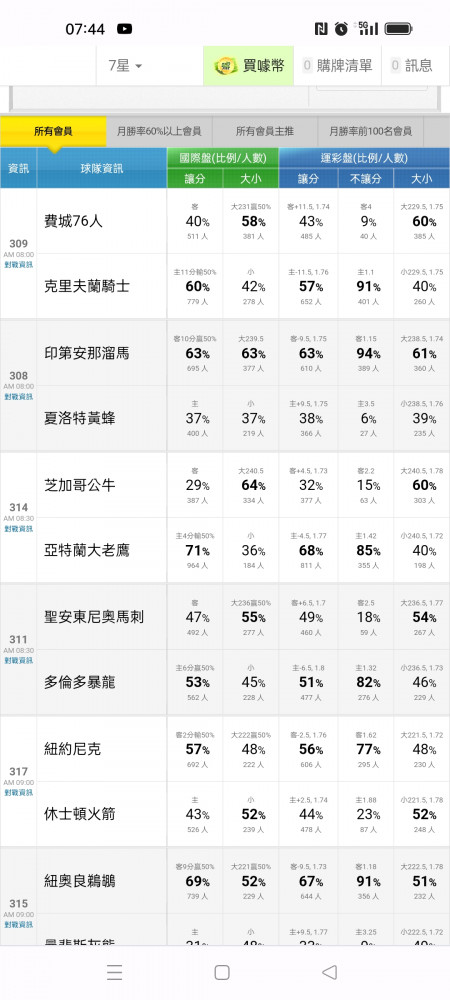450x1000 pixels.
Task: Expand the 7星 dropdown
Action: (125, 66)
